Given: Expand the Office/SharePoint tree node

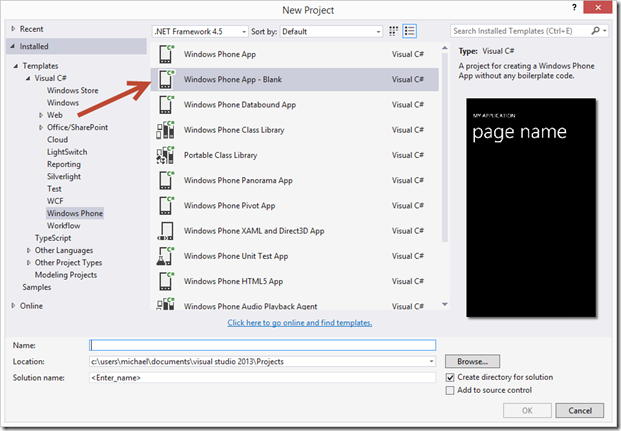Looking at the screenshot, I should pos(40,127).
